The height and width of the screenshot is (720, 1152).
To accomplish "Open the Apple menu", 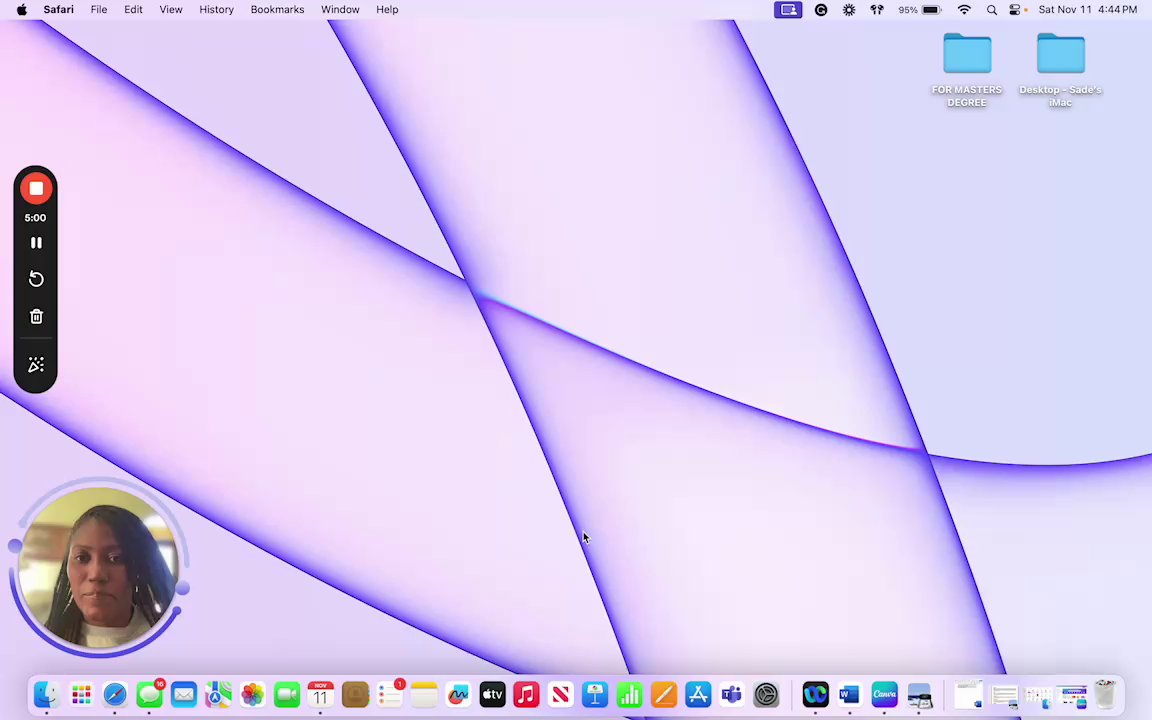I will 22,10.
